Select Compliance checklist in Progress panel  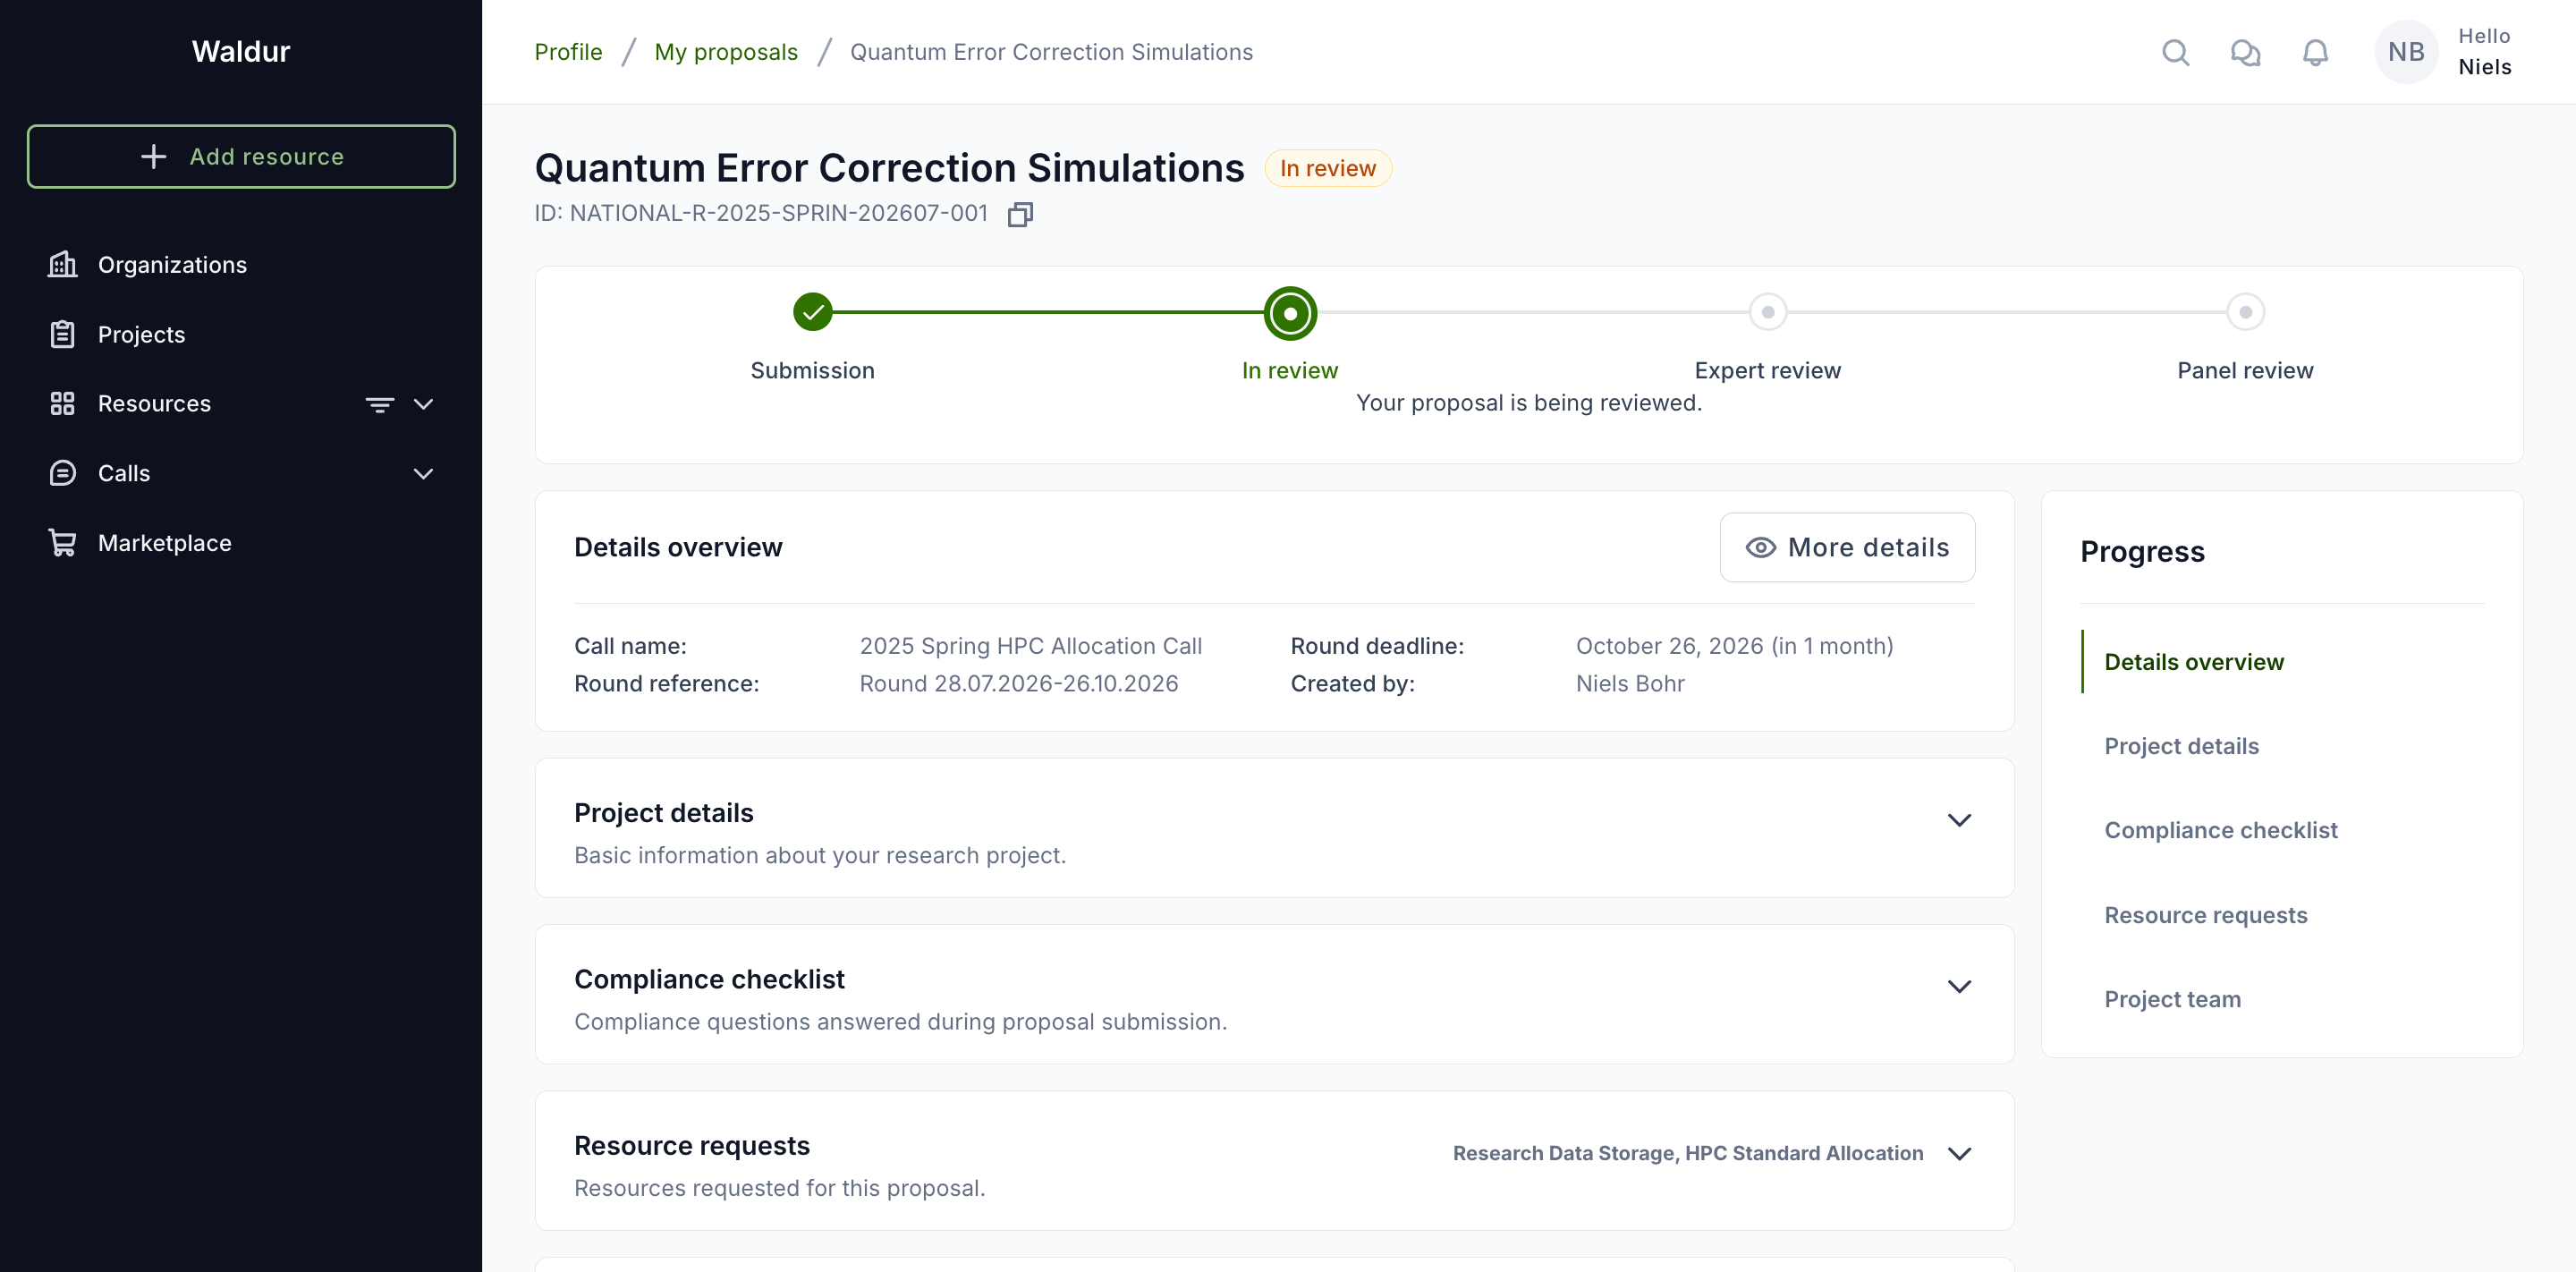2220,830
